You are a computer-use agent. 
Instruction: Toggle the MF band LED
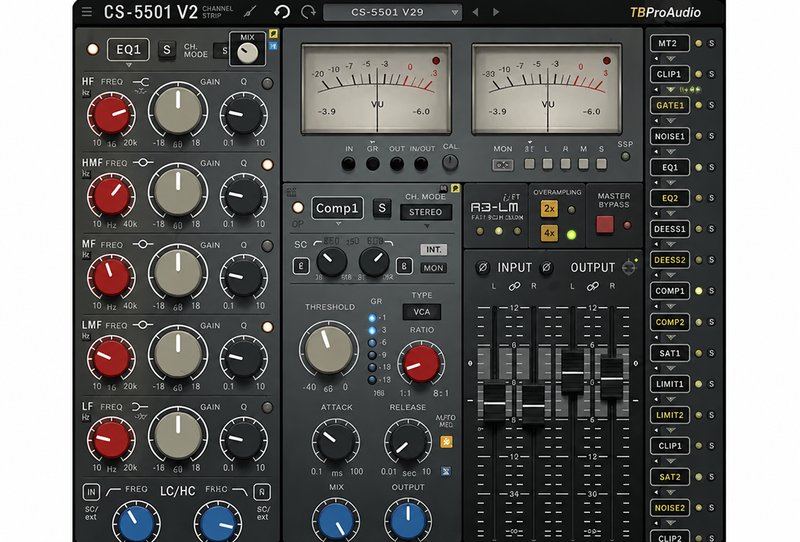[267, 245]
